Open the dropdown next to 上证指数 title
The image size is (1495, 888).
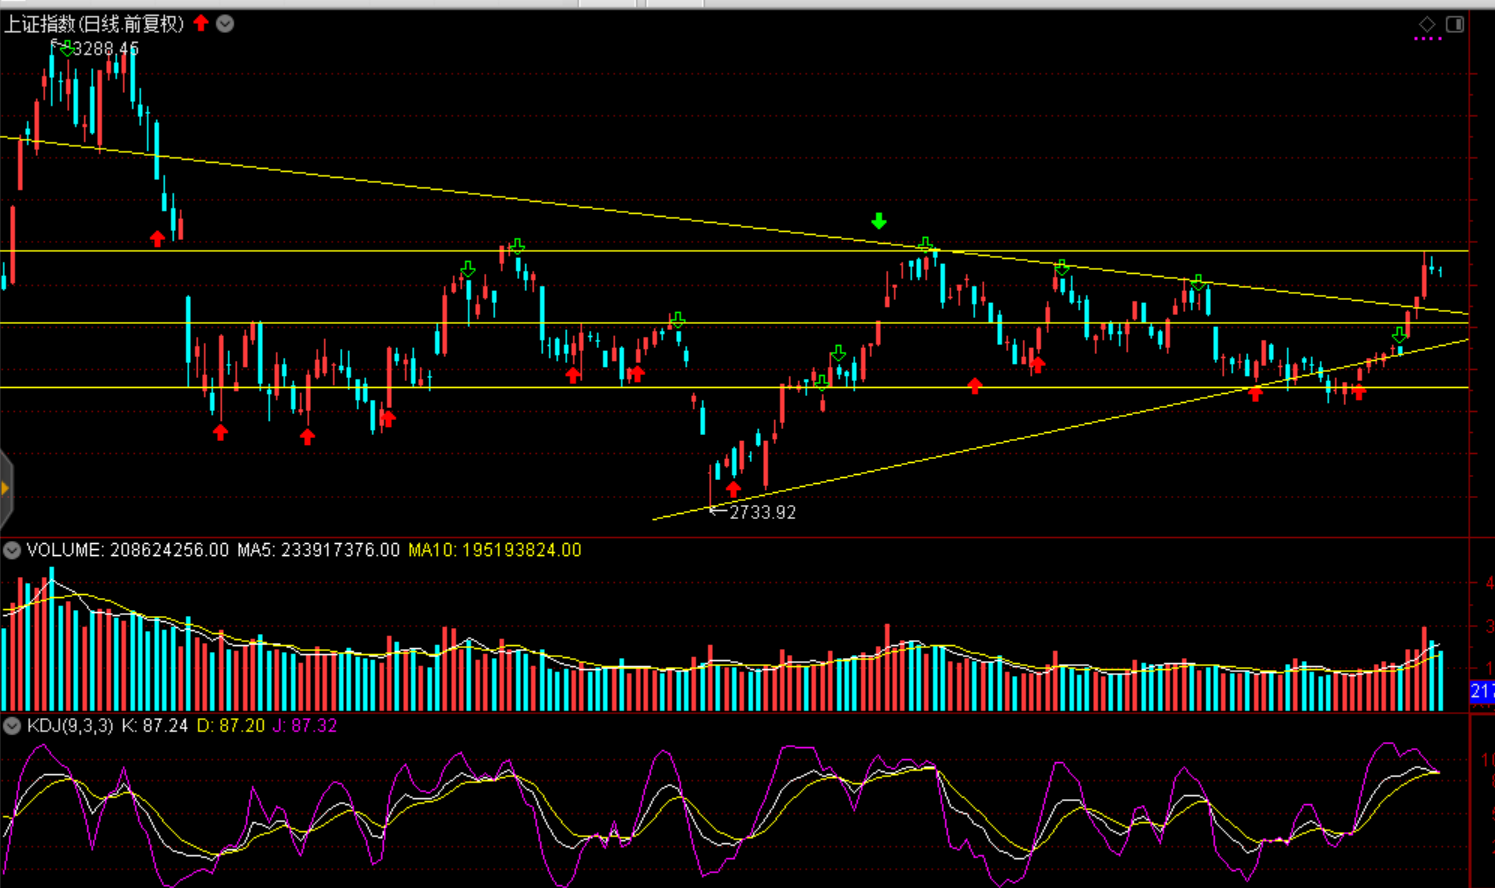[x=225, y=23]
